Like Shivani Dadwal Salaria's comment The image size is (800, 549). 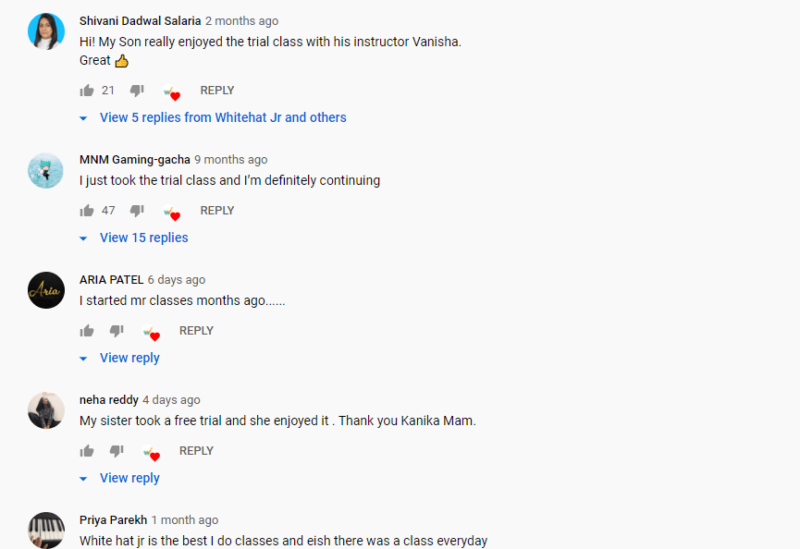click(x=87, y=90)
